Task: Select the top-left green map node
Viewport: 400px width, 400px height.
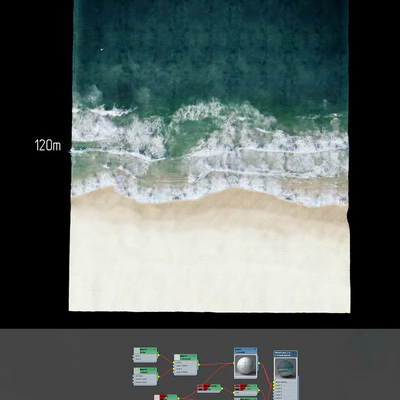Action: 145,355
